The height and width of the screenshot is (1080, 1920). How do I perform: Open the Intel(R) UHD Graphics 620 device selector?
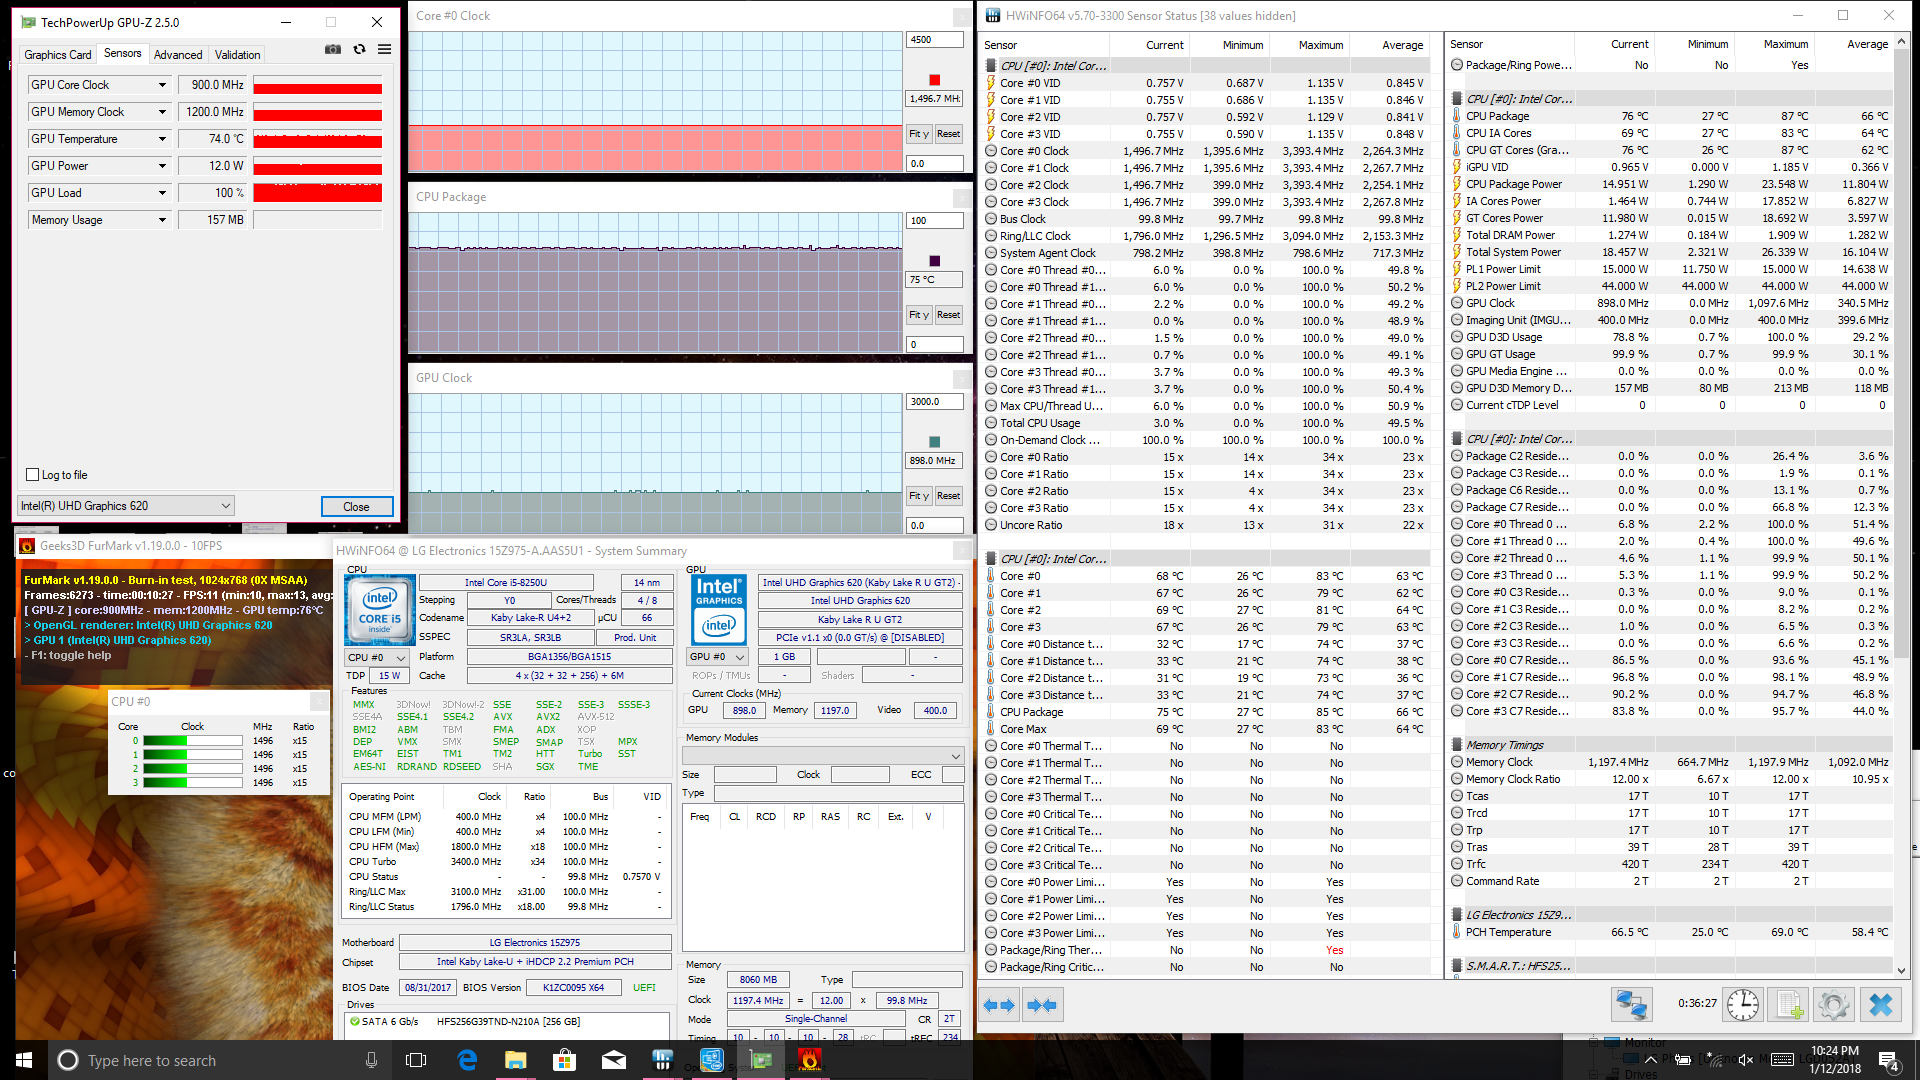126,506
